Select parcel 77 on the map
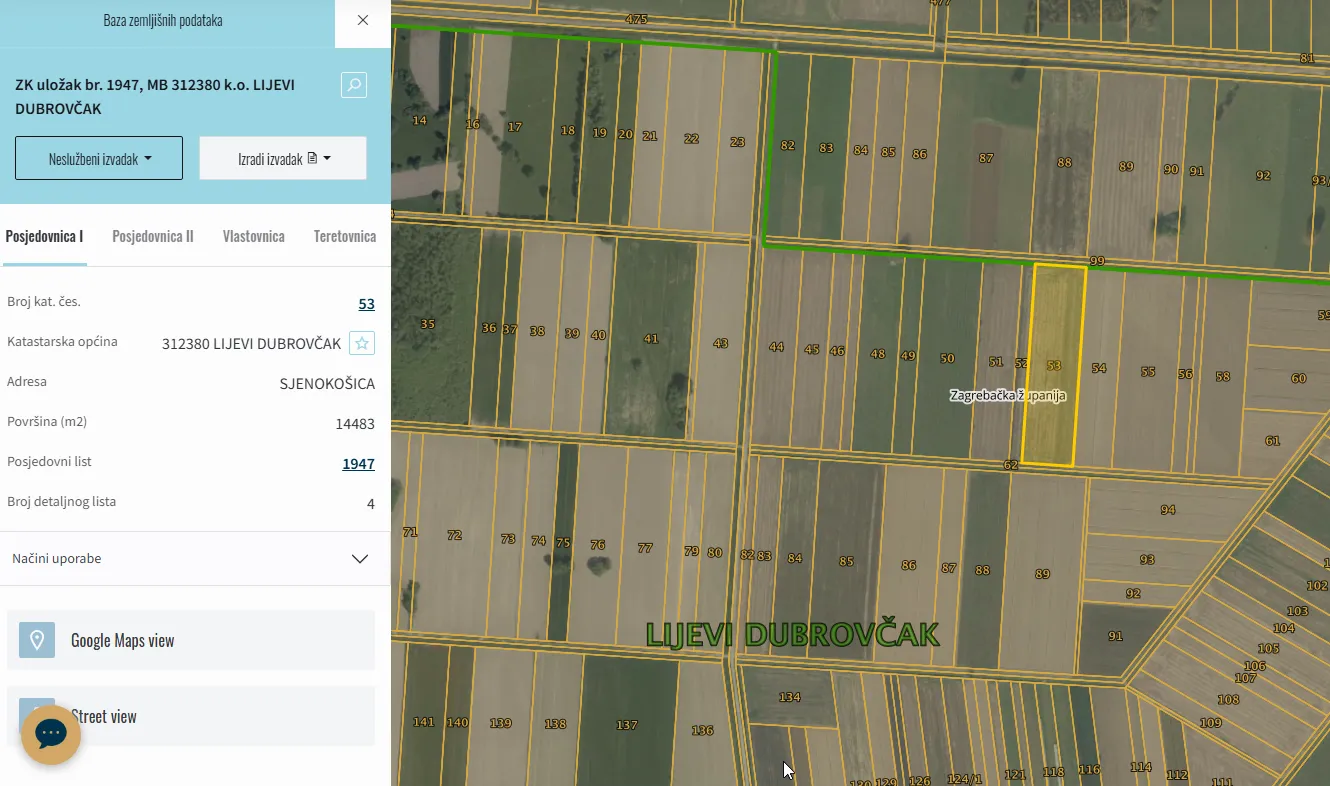 click(645, 548)
